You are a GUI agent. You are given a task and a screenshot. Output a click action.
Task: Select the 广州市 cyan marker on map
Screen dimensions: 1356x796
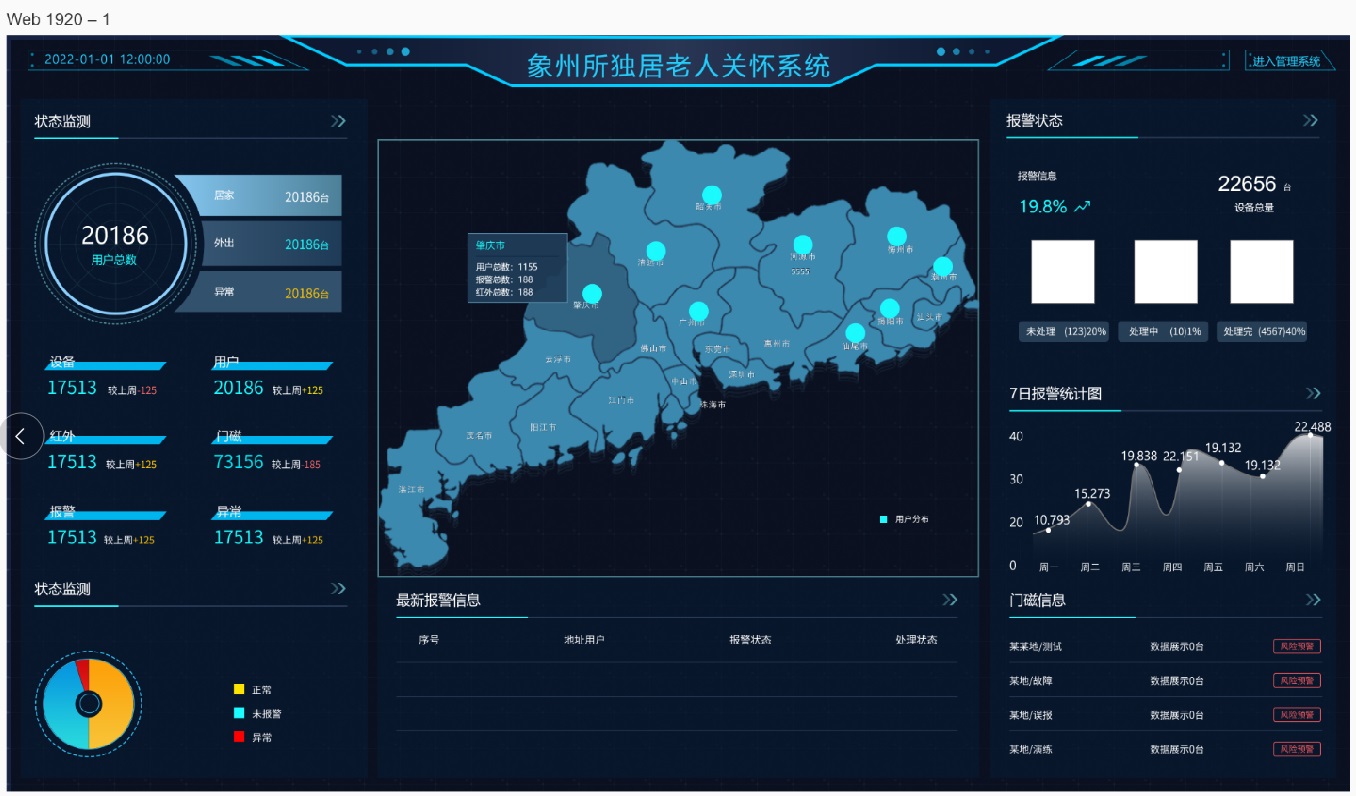pyautogui.click(x=698, y=311)
